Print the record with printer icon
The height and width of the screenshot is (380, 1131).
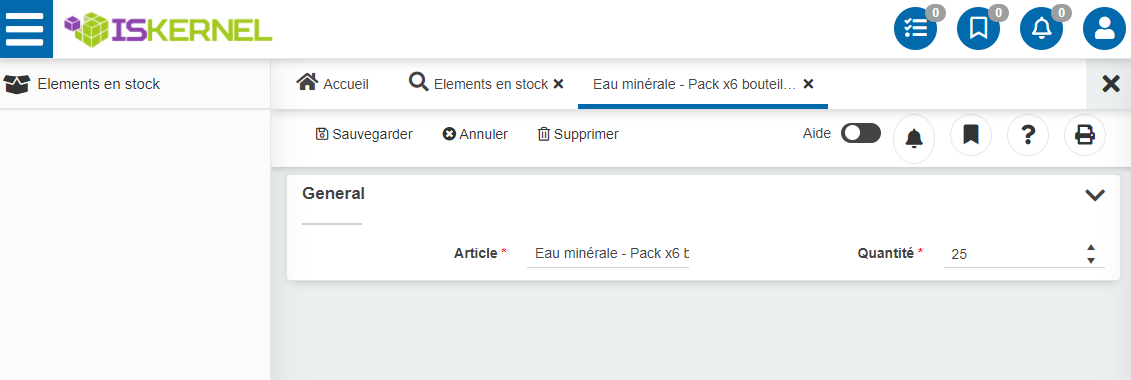pyautogui.click(x=1085, y=135)
